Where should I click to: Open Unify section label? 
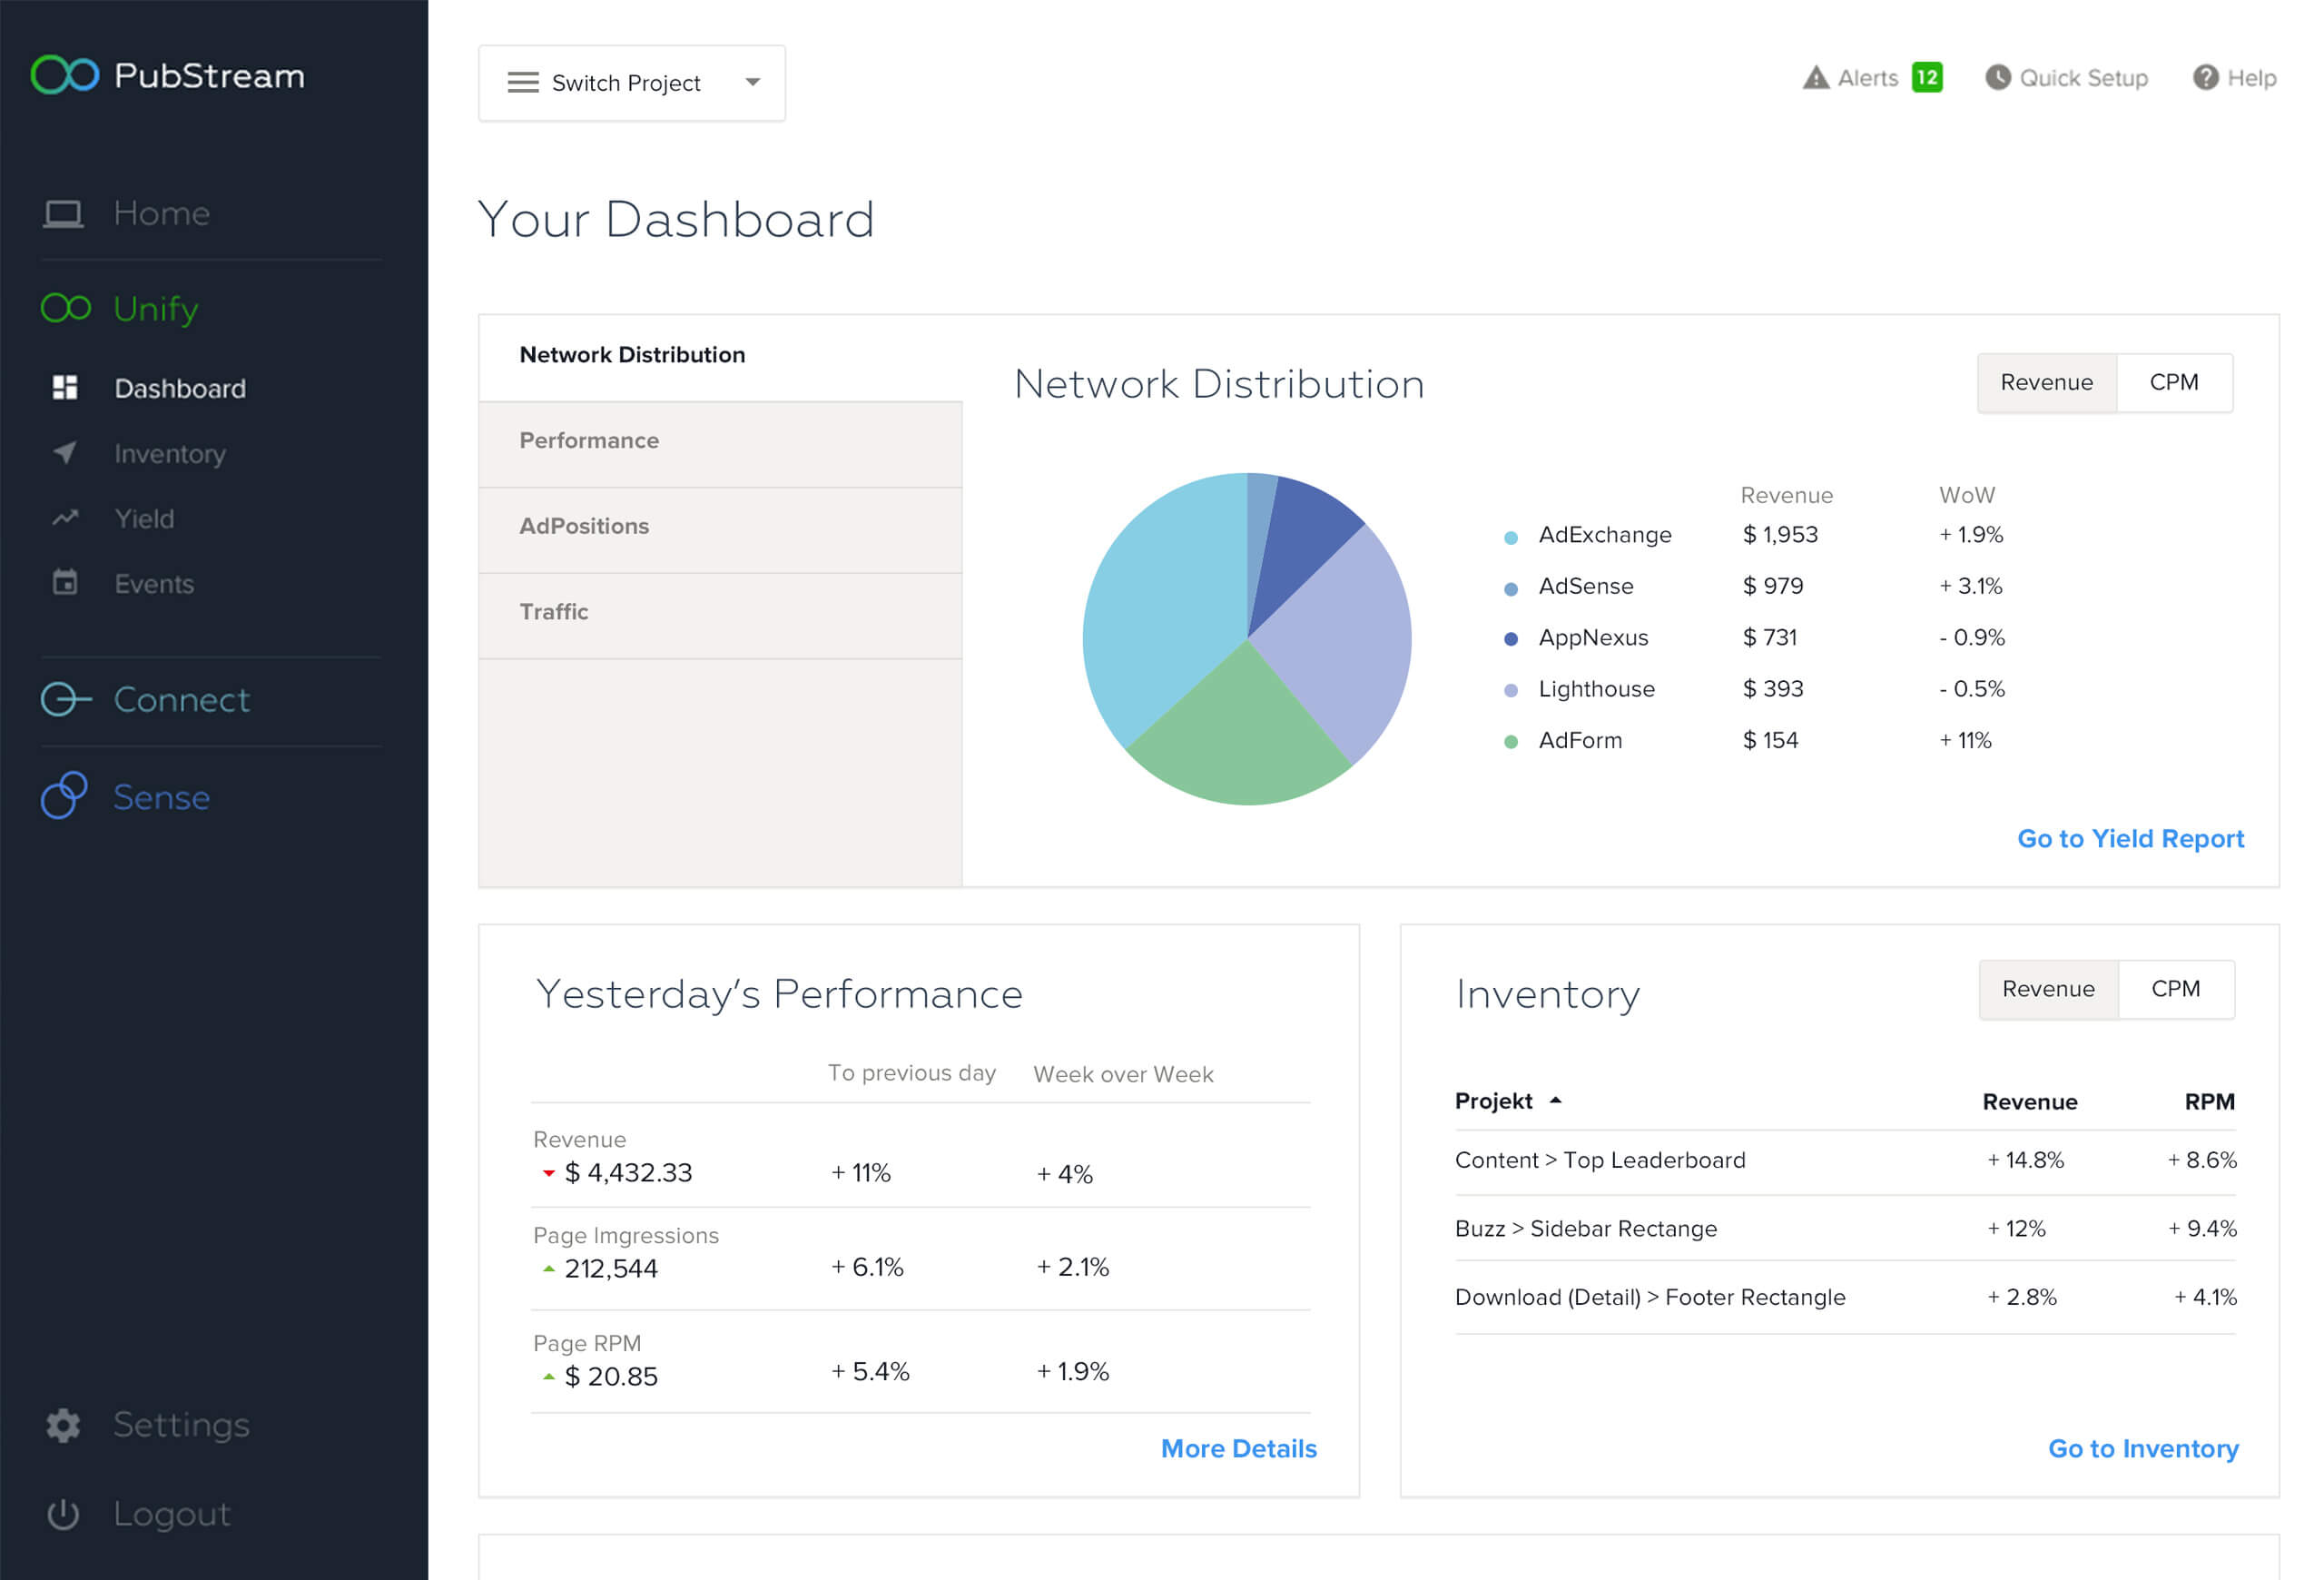(x=156, y=309)
